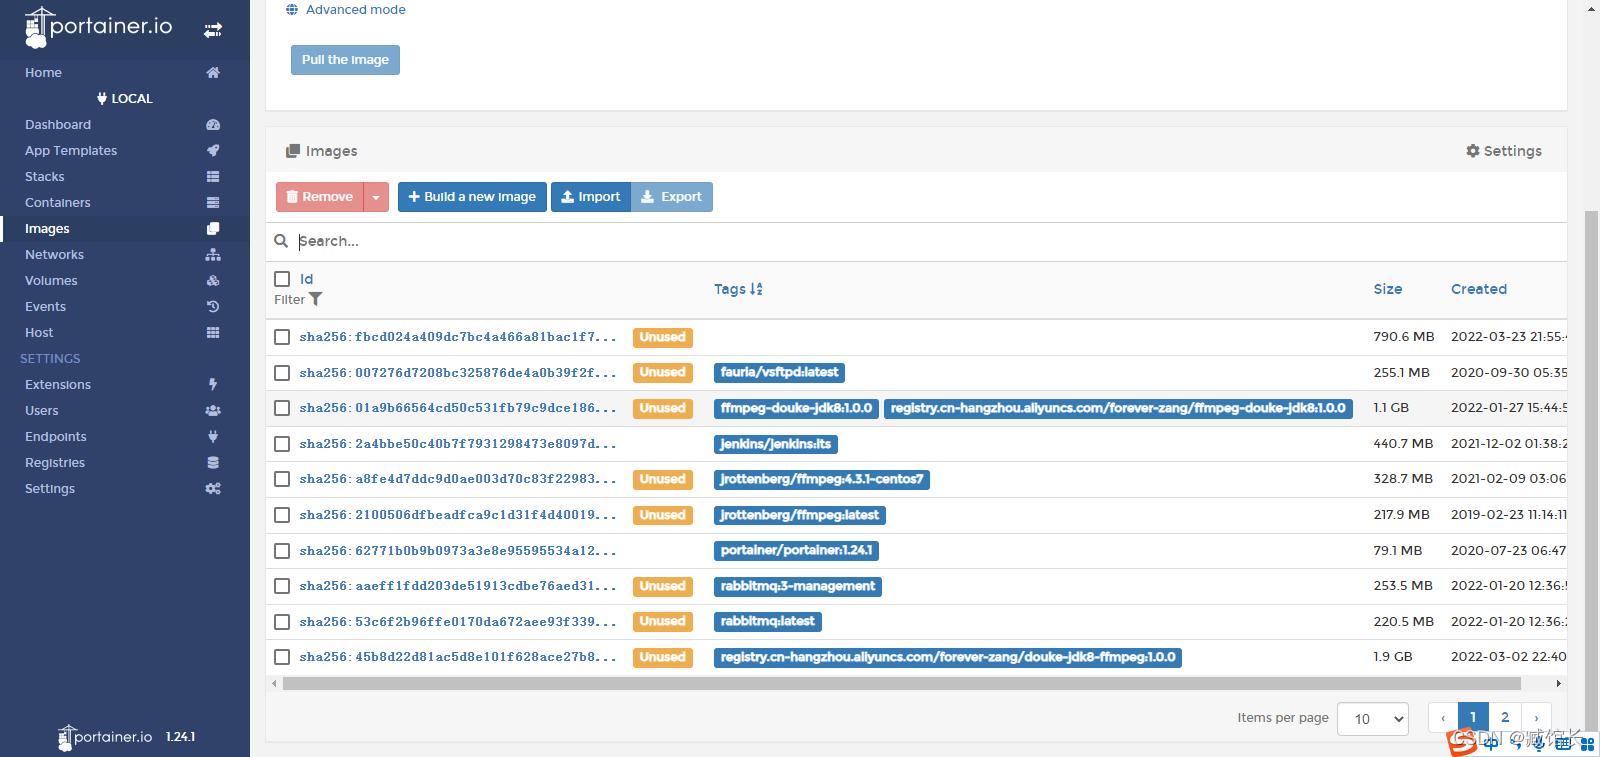The width and height of the screenshot is (1600, 757).
Task: Click Build a new image button
Action: pos(472,197)
